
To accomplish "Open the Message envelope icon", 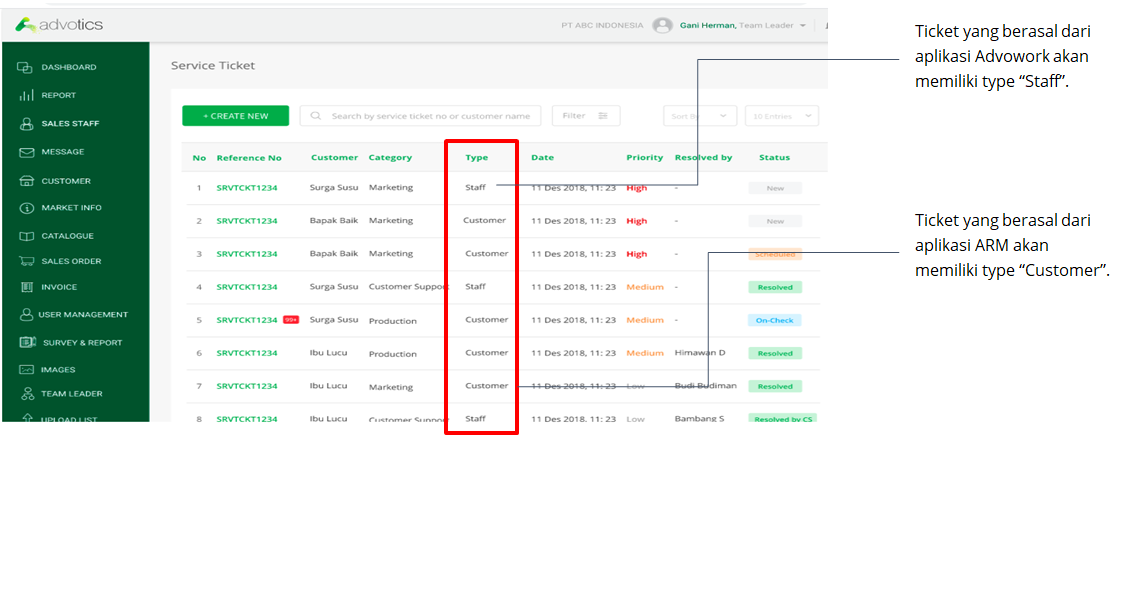I will 26,152.
